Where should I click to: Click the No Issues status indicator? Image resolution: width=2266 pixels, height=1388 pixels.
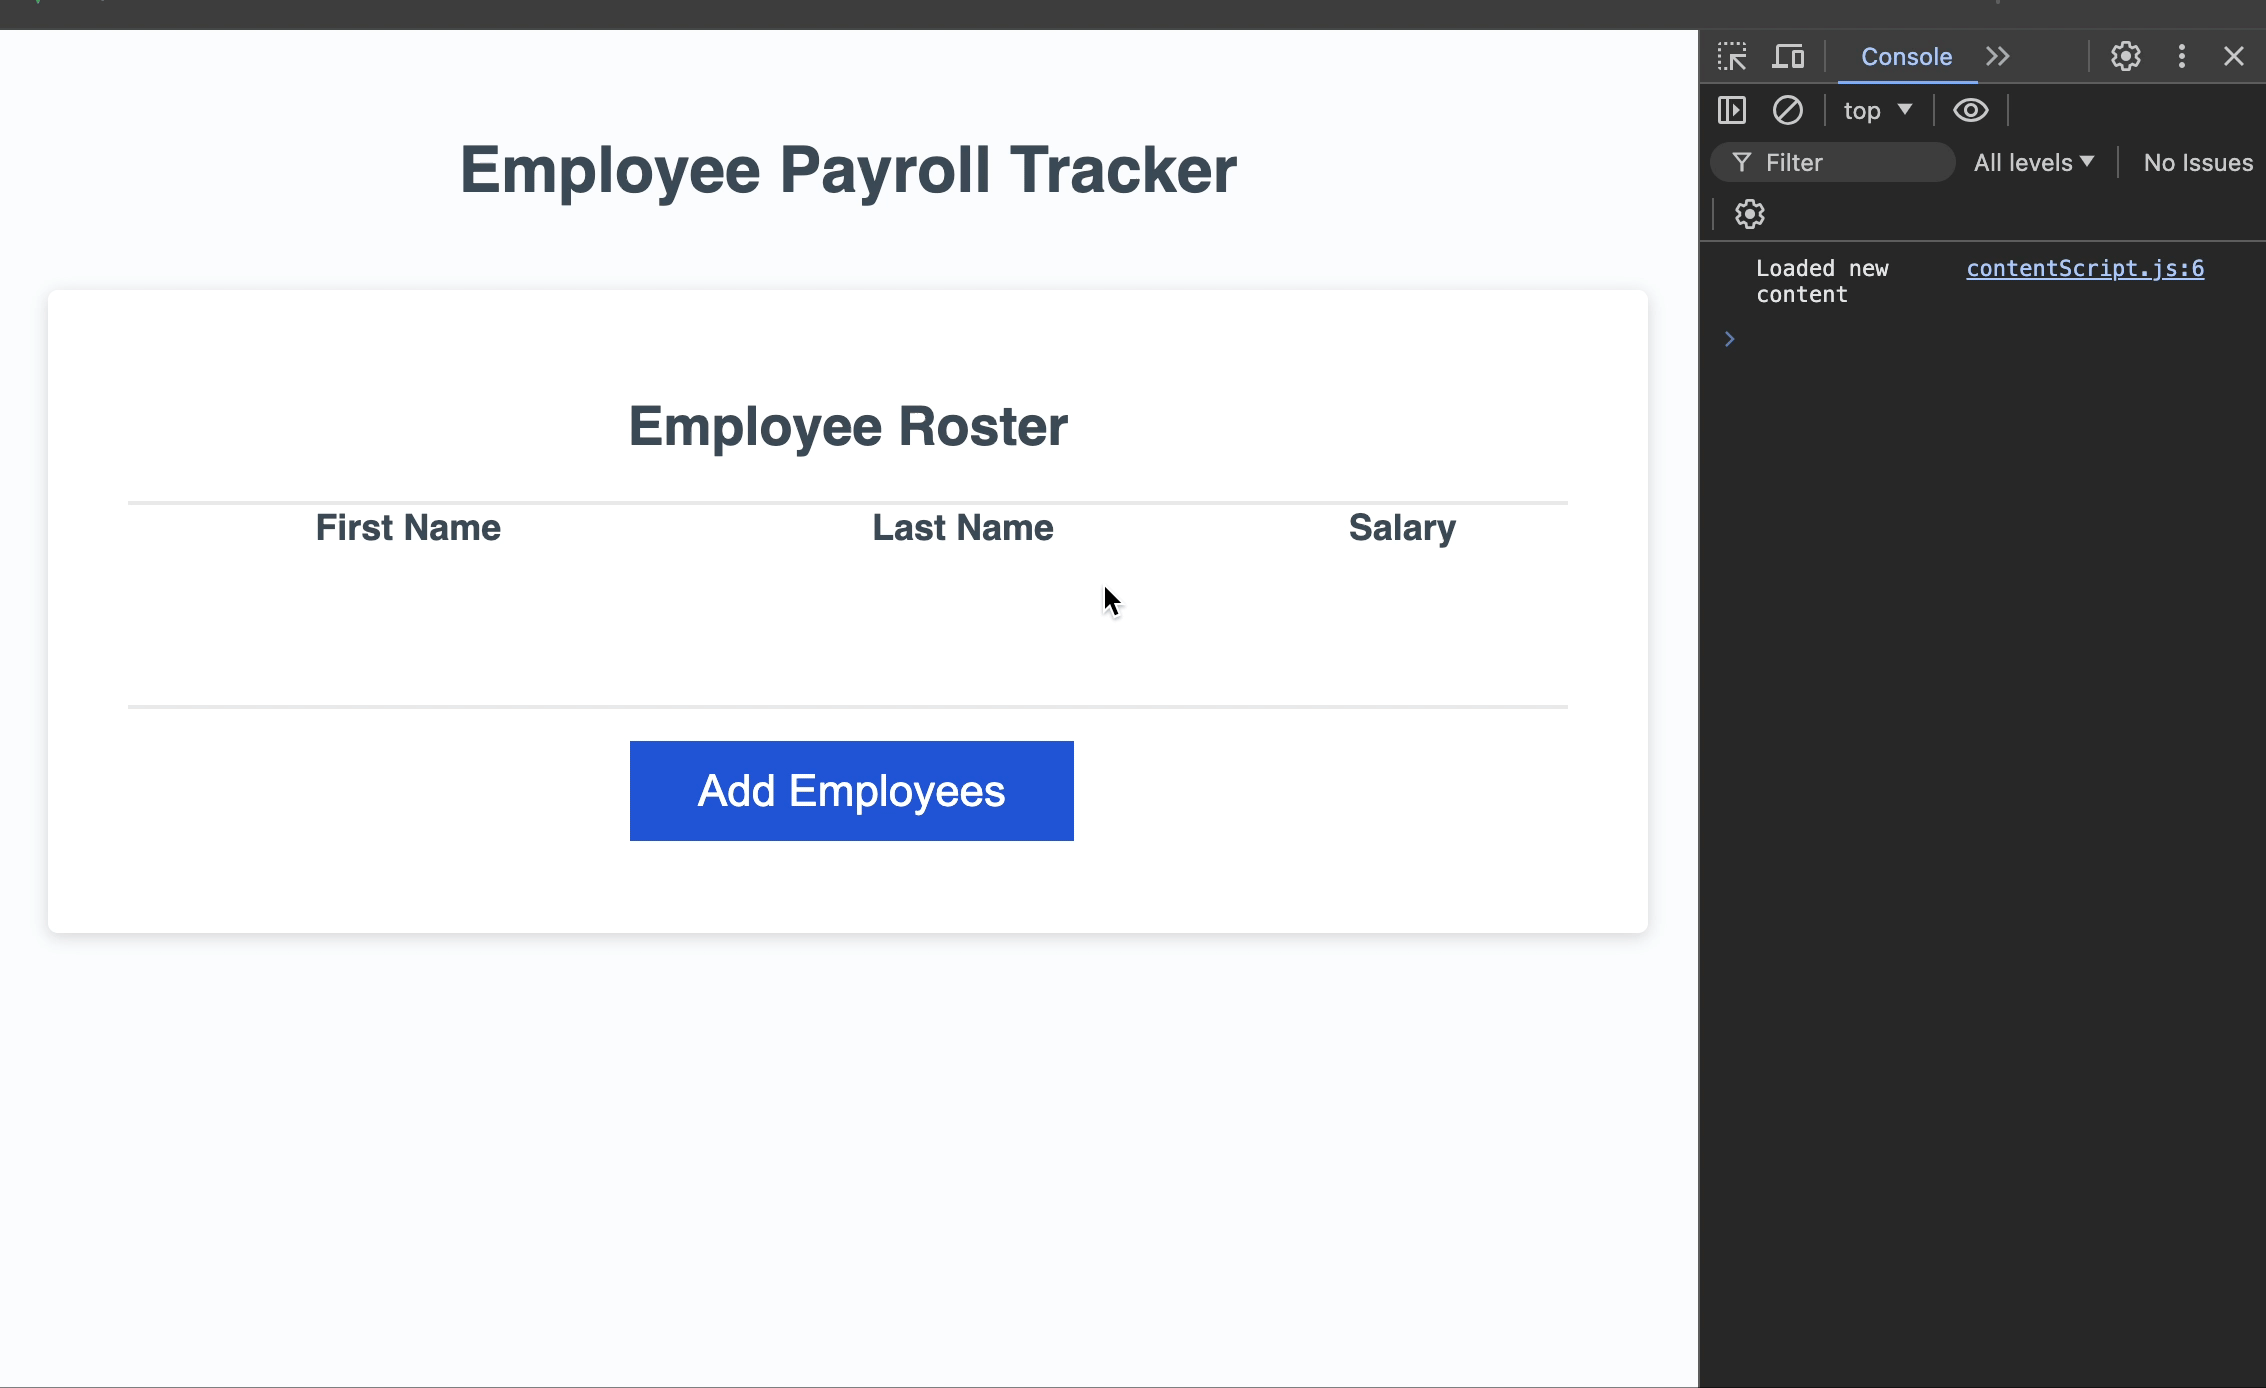tap(2196, 162)
